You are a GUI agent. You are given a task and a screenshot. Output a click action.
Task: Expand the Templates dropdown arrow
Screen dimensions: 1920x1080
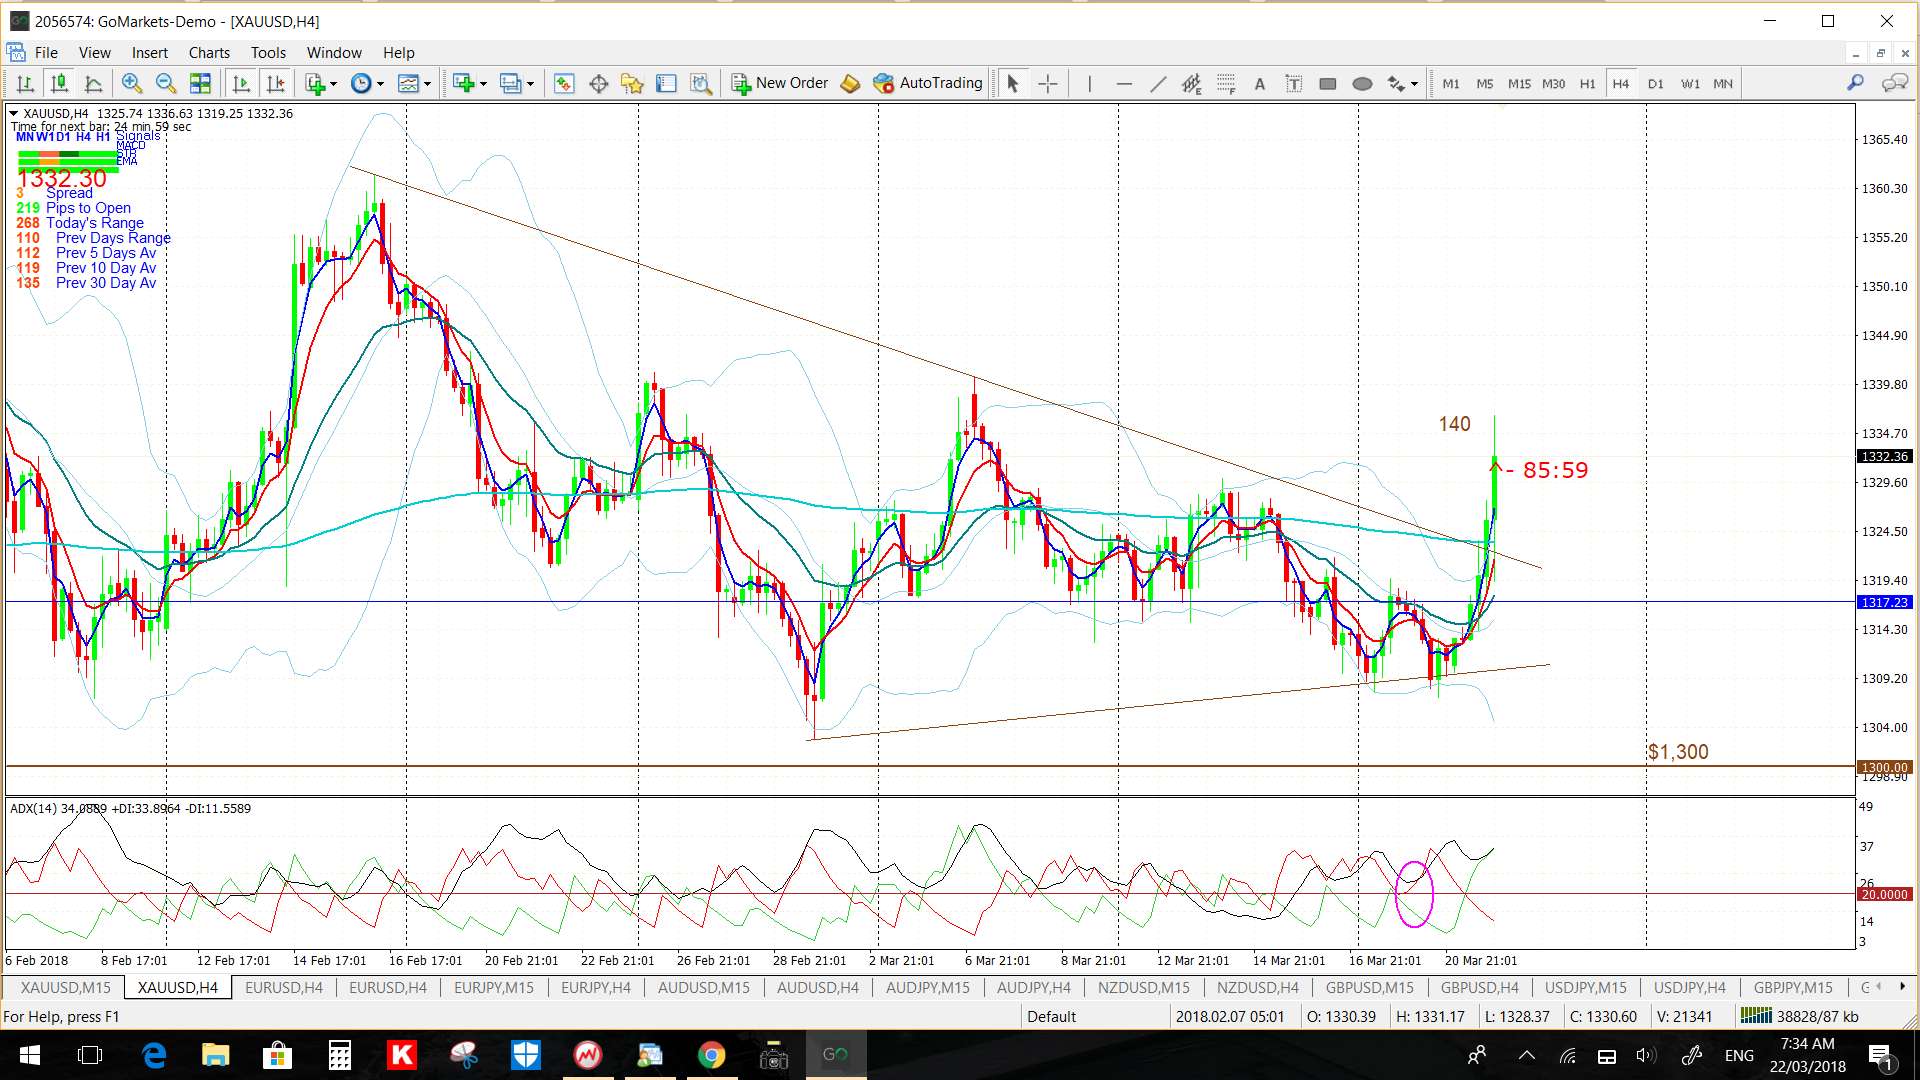427,84
